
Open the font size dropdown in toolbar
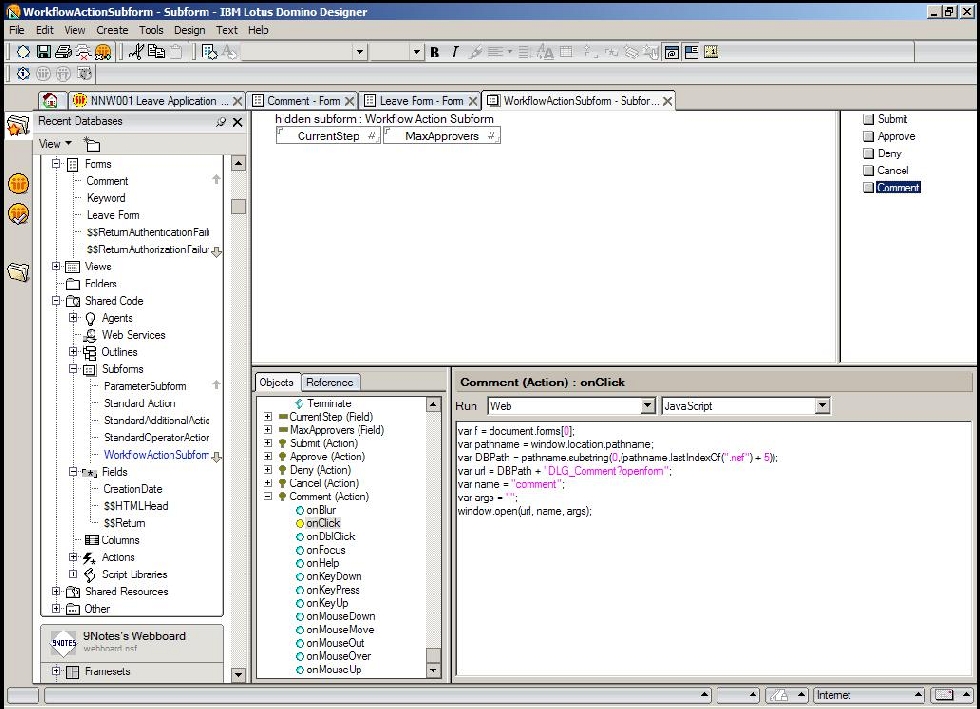pyautogui.click(x=417, y=52)
